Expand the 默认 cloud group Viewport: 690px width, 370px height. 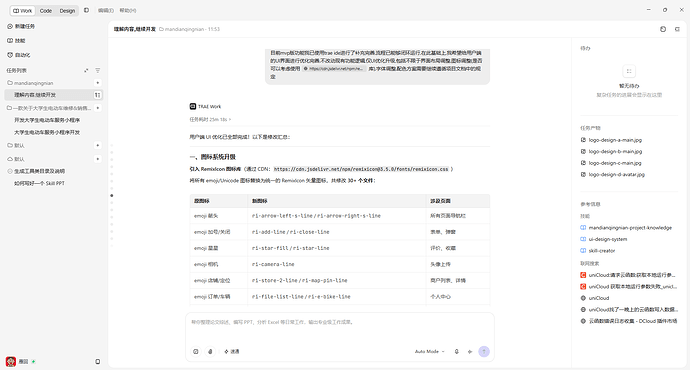[x=16, y=159]
